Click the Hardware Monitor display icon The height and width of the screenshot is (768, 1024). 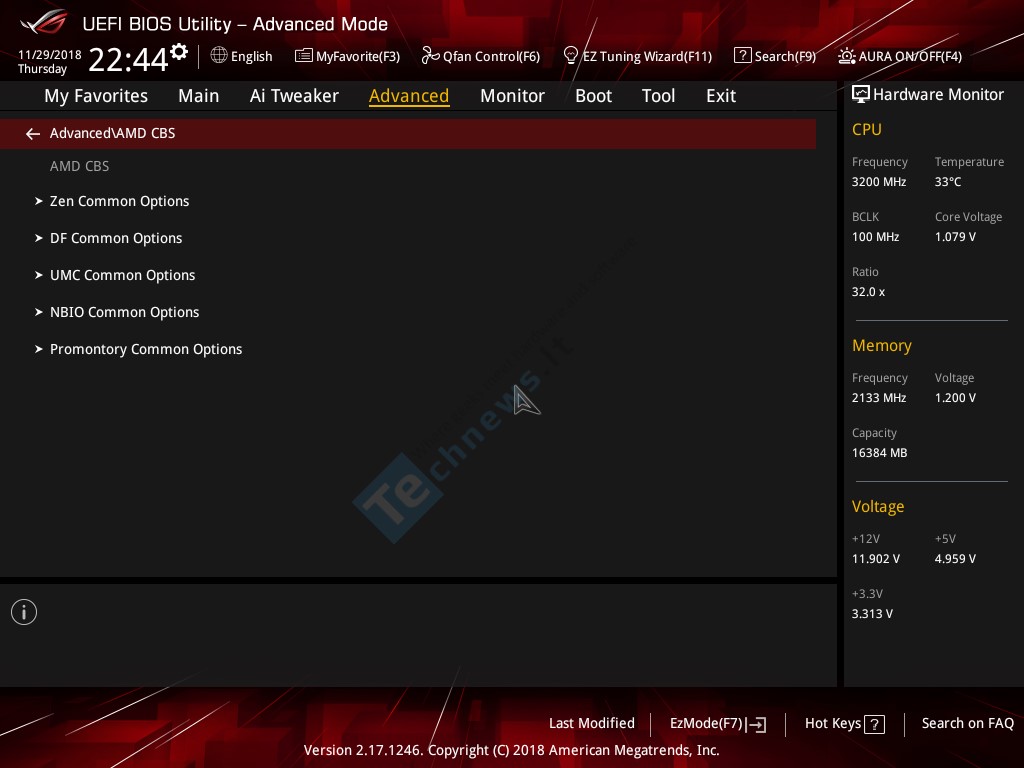(x=861, y=95)
